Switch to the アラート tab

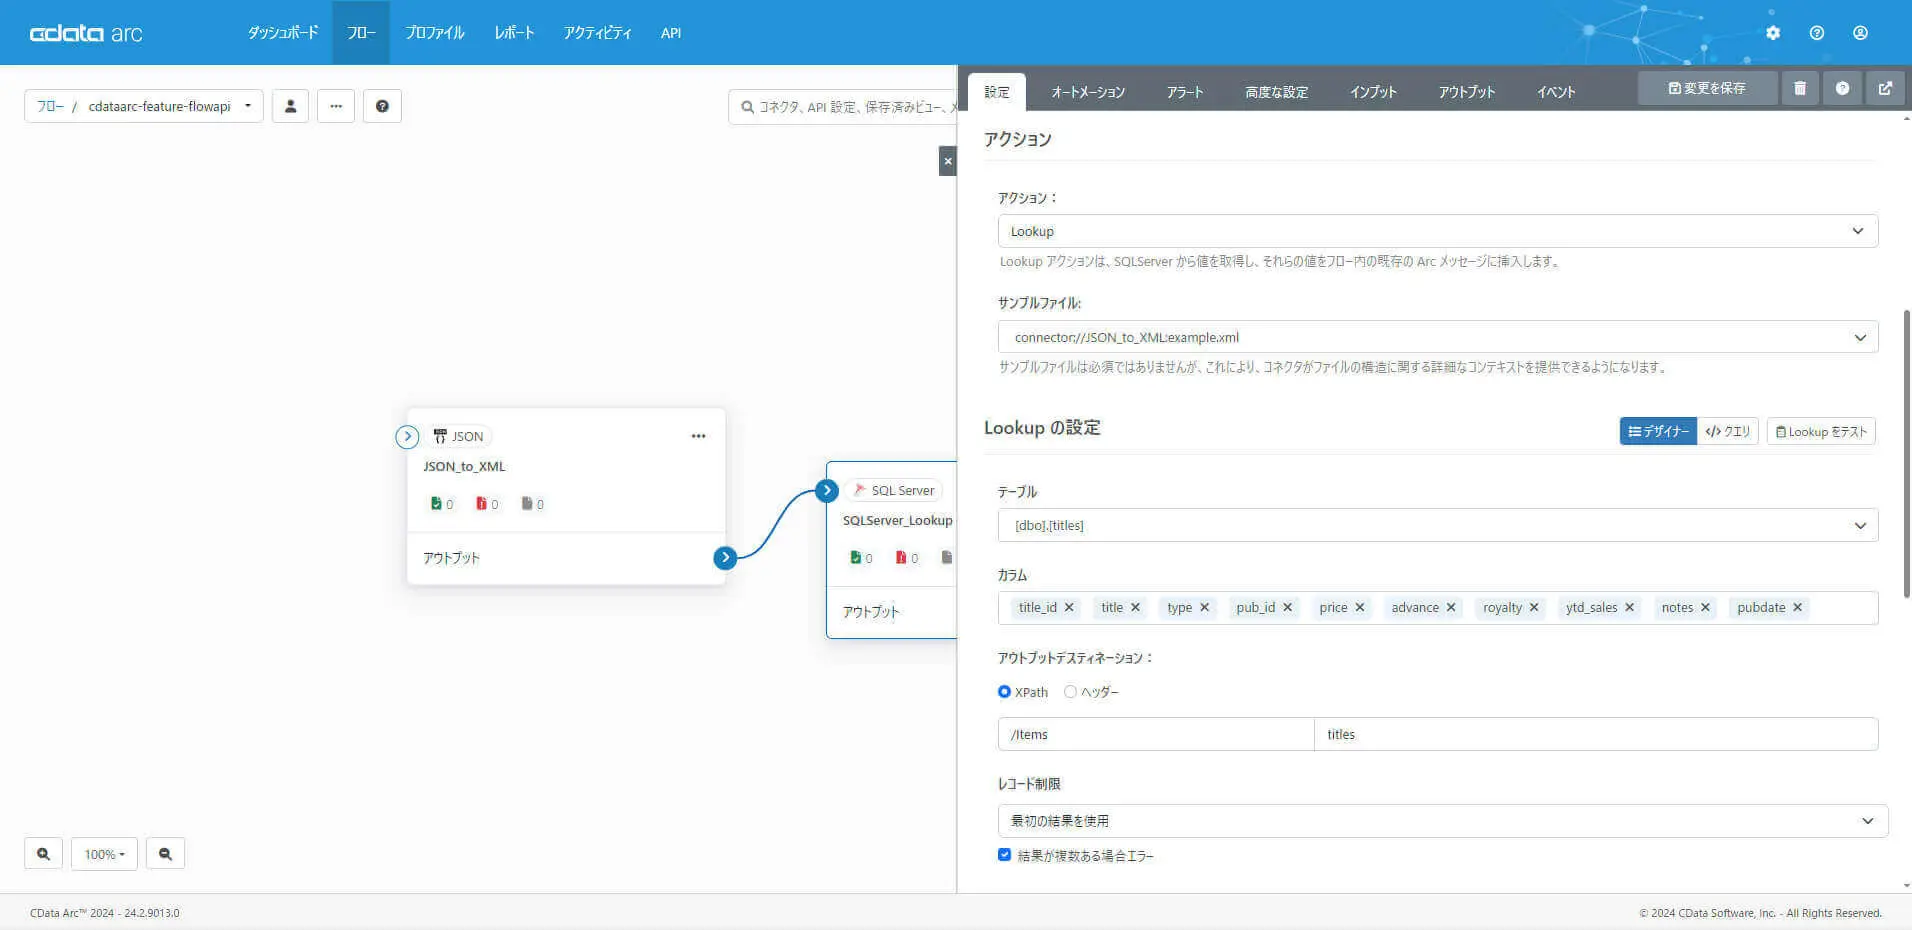[x=1185, y=92]
